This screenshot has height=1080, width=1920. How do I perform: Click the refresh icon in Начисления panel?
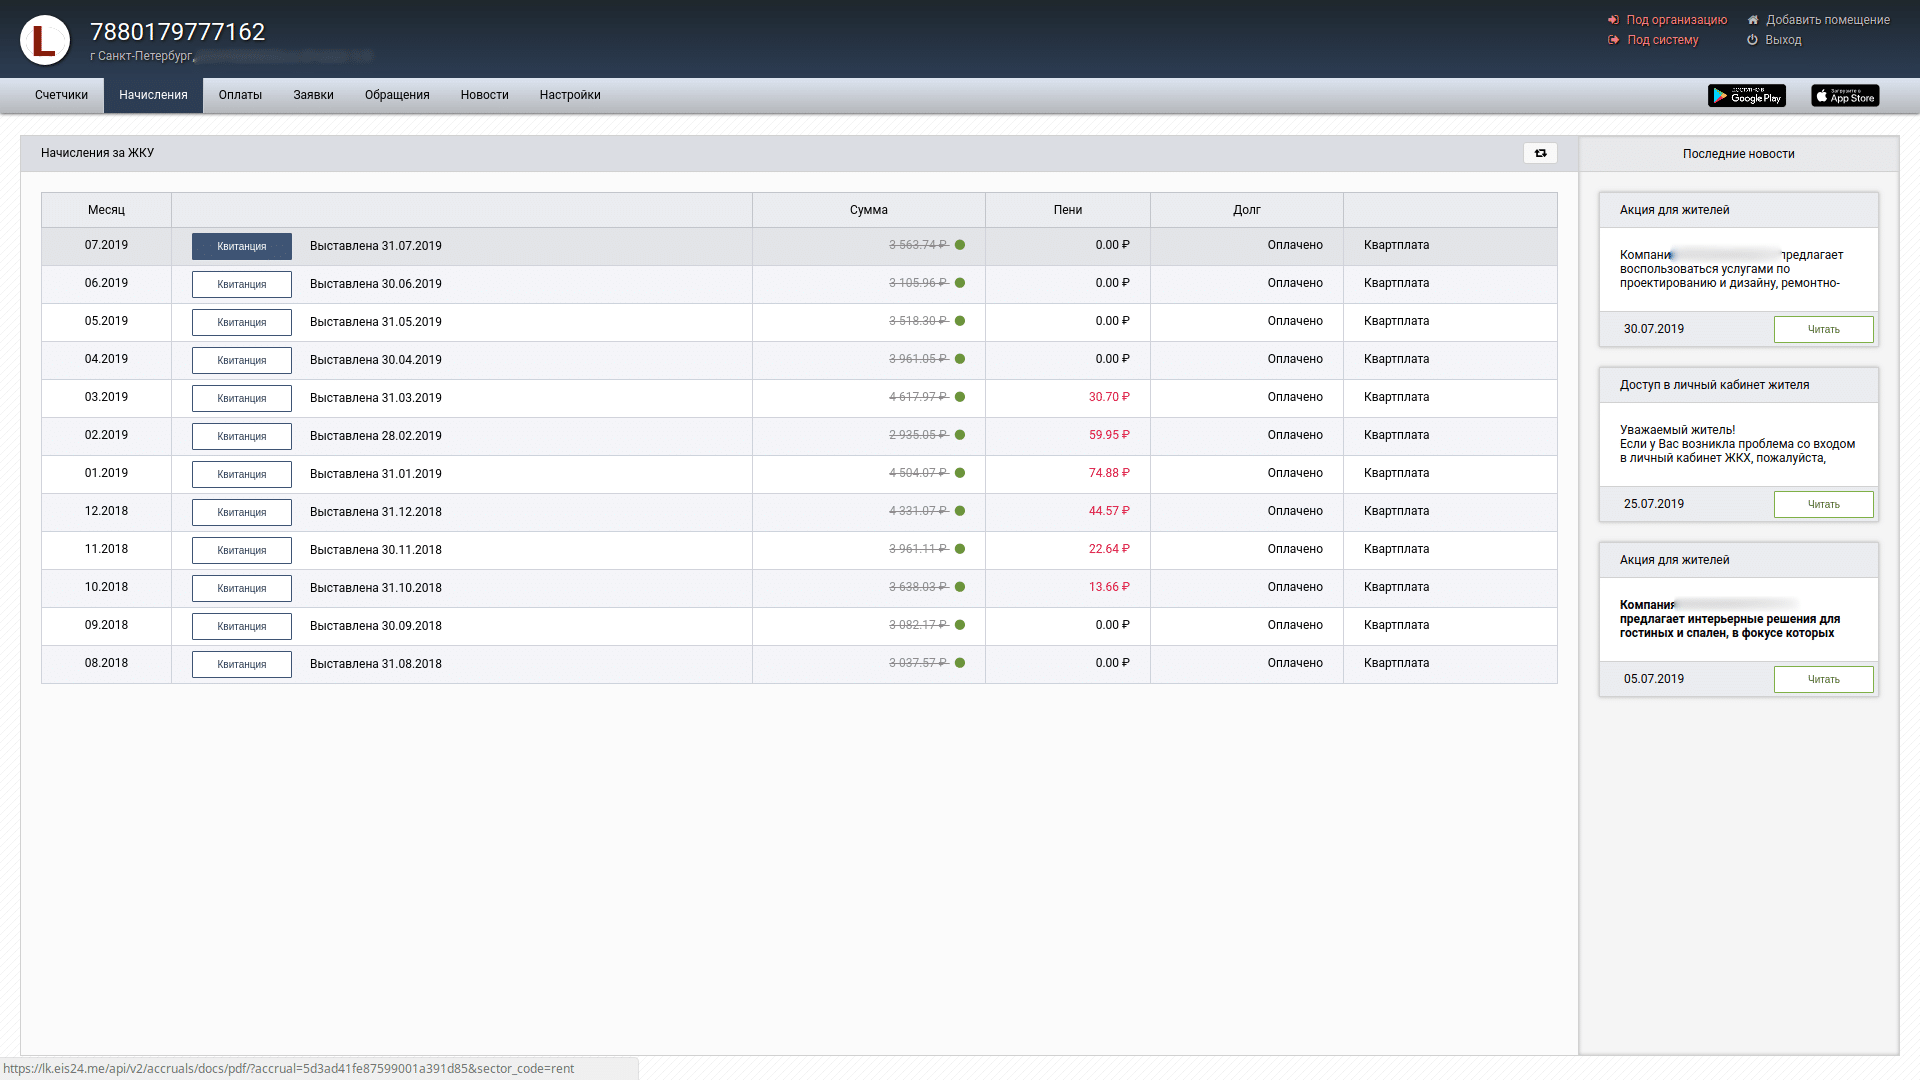tap(1540, 153)
